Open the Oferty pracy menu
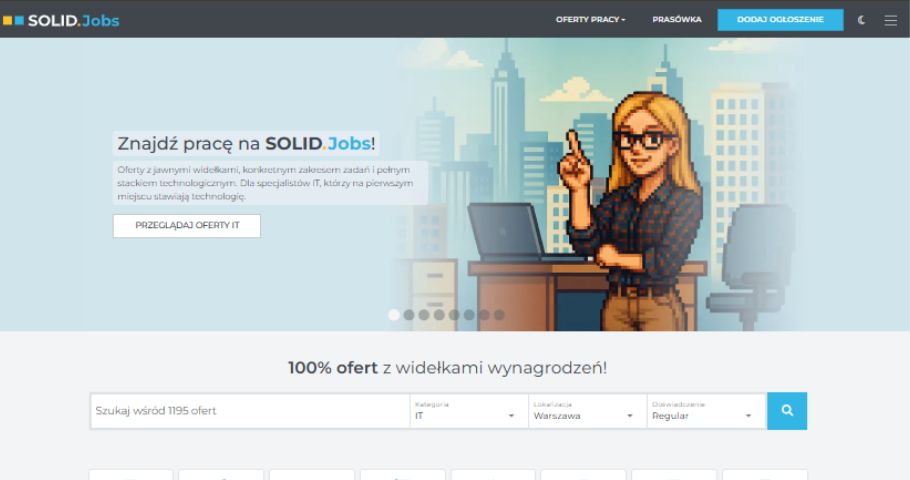 (590, 20)
